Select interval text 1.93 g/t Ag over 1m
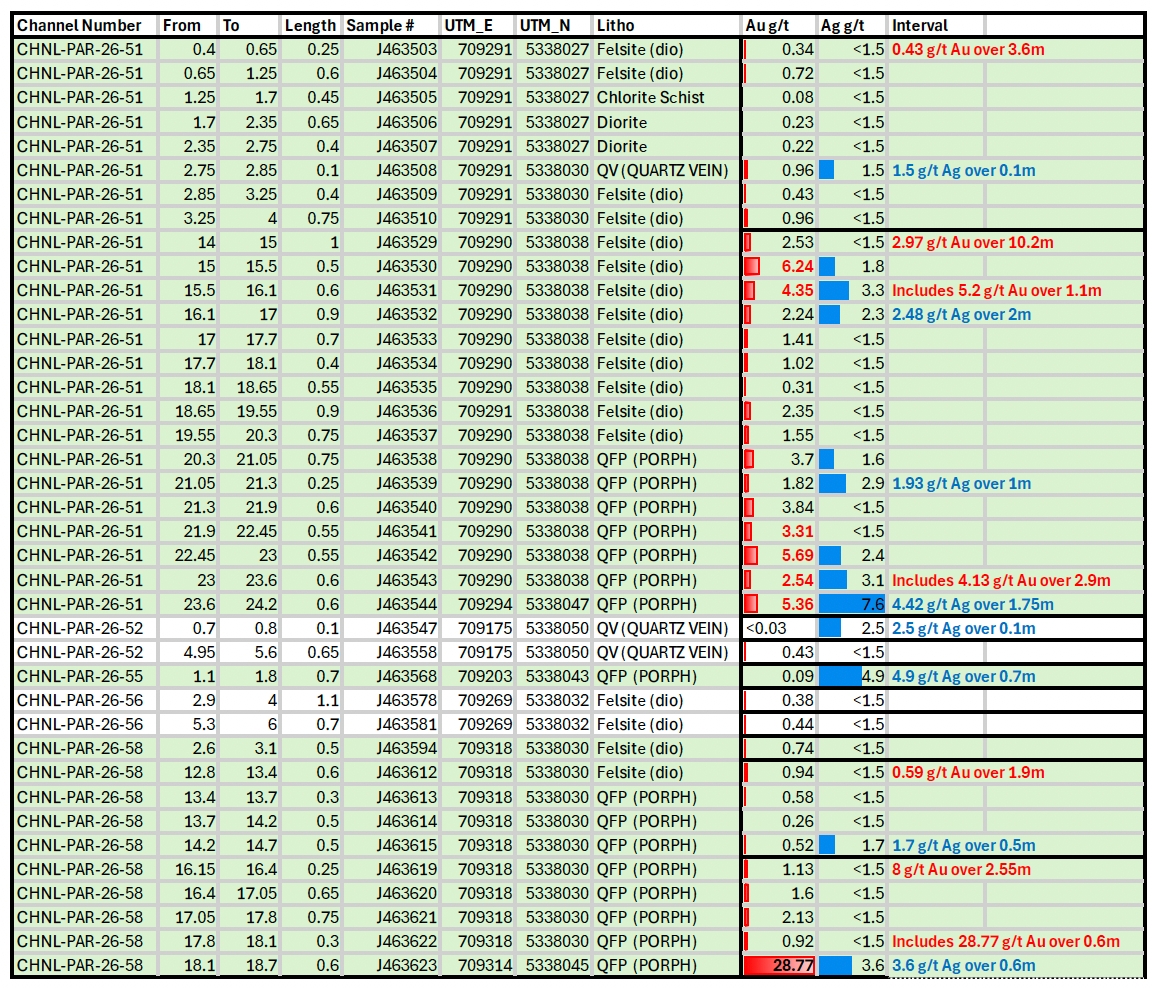Screen dimensions: 1152x988 tap(961, 484)
